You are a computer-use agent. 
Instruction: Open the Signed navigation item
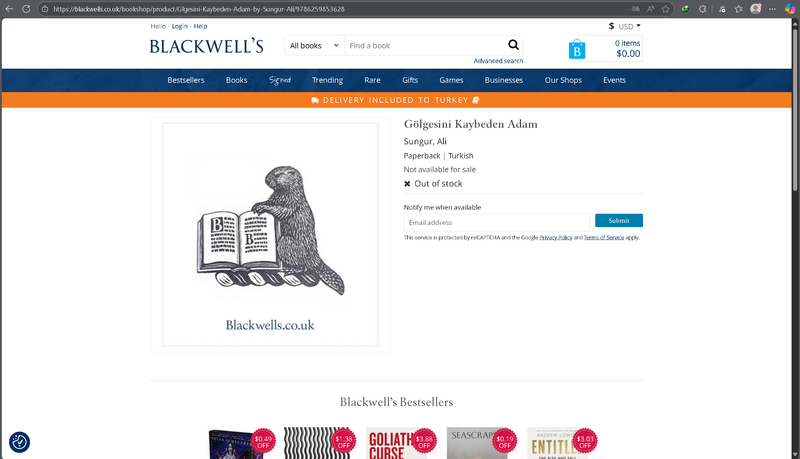point(280,80)
